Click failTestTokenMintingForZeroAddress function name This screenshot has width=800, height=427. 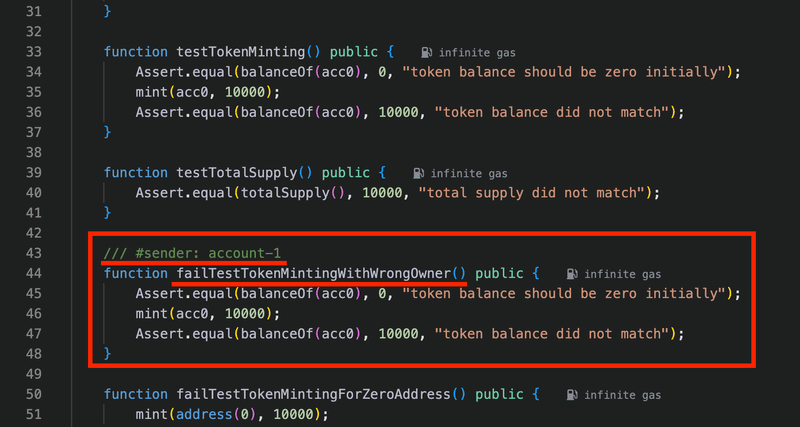pyautogui.click(x=313, y=394)
